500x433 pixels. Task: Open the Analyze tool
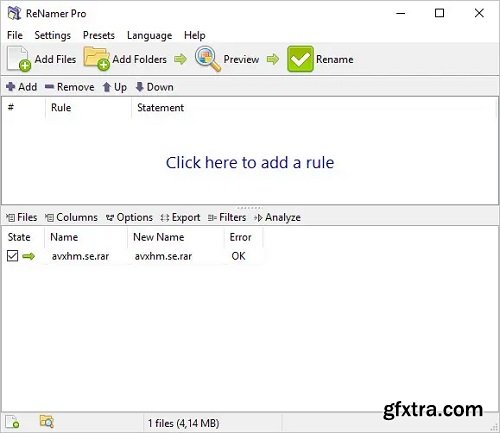click(x=277, y=217)
